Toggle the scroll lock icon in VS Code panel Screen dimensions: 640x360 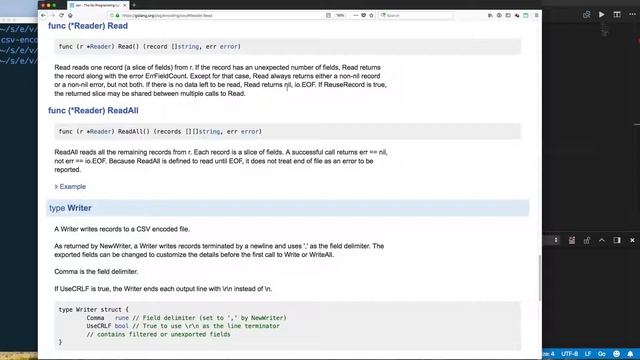click(587, 240)
